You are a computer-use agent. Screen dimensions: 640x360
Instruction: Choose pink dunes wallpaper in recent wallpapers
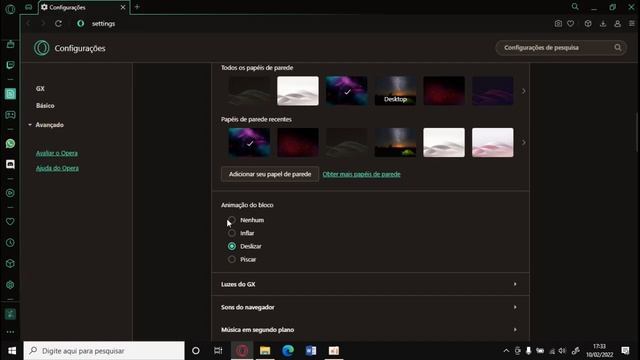tap(493, 142)
